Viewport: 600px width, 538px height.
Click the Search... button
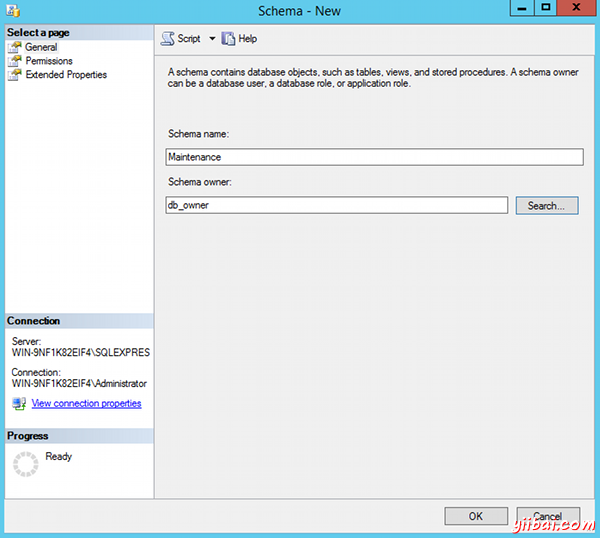[x=547, y=205]
